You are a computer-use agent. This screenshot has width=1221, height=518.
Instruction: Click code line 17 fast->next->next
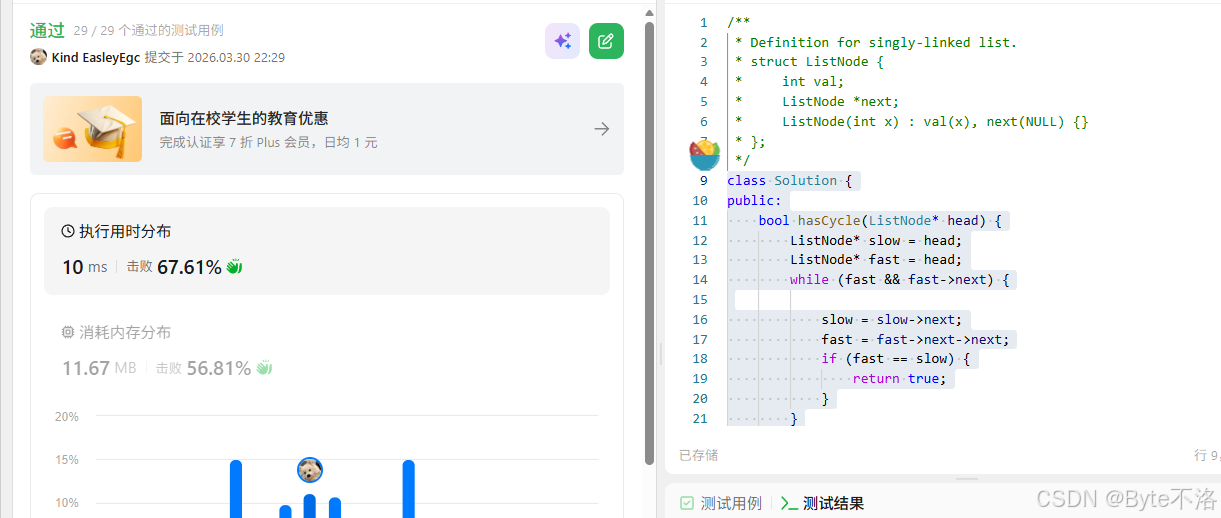[x=917, y=339]
